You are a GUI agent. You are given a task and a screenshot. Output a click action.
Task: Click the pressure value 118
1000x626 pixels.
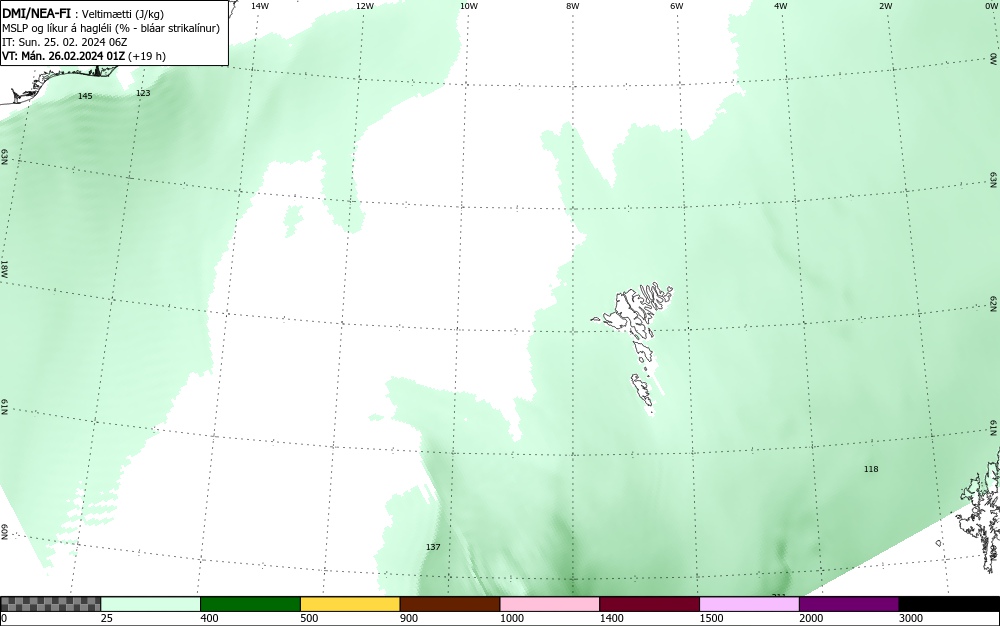871,469
